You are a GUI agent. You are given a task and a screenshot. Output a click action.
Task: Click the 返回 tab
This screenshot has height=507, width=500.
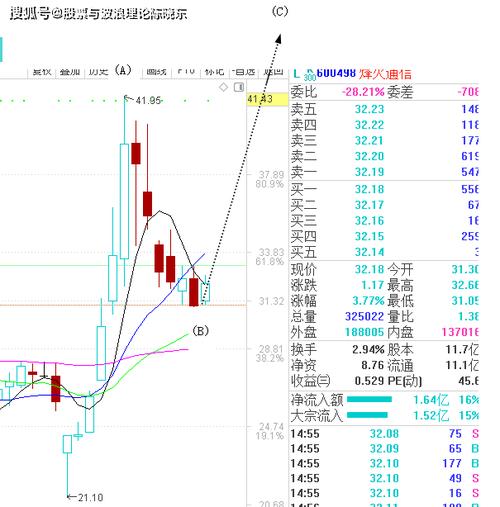pyautogui.click(x=273, y=72)
